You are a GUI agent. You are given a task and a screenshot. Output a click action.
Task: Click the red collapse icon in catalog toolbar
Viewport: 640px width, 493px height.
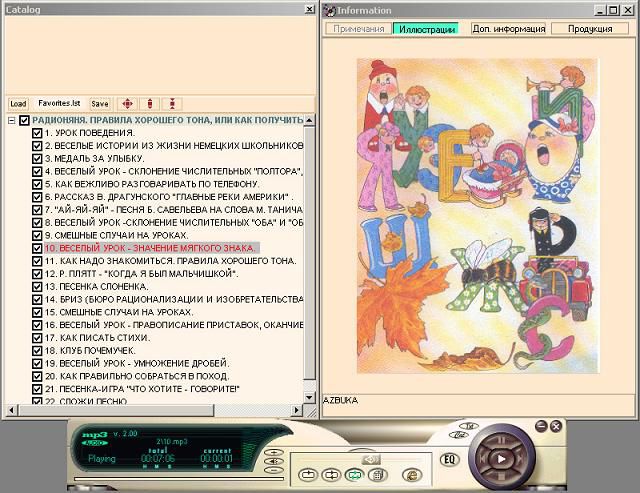click(x=171, y=103)
